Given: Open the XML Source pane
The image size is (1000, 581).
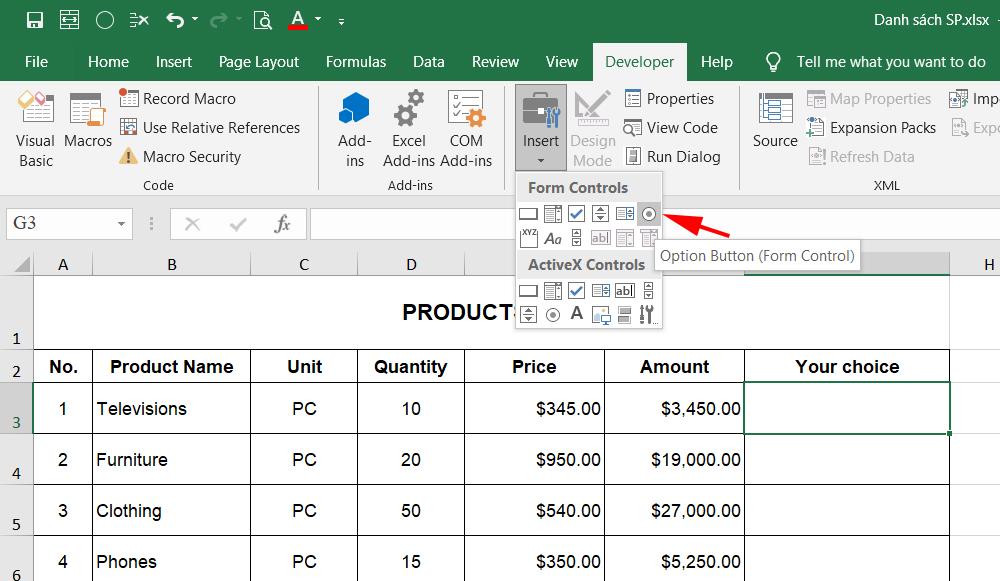Looking at the screenshot, I should pyautogui.click(x=775, y=121).
